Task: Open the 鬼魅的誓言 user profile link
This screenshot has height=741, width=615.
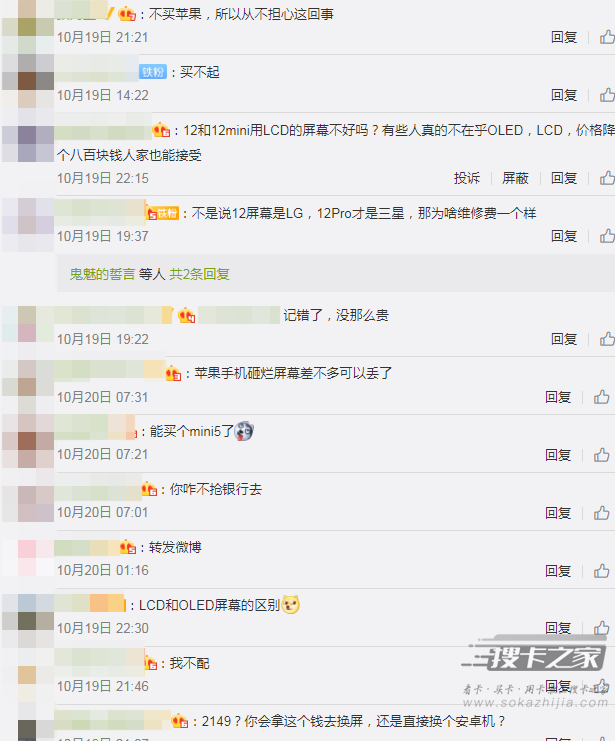Action: (102, 274)
